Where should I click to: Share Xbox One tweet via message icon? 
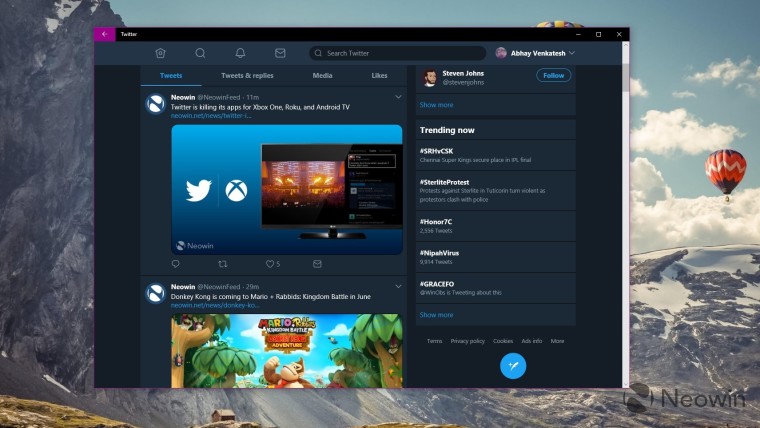coord(317,264)
